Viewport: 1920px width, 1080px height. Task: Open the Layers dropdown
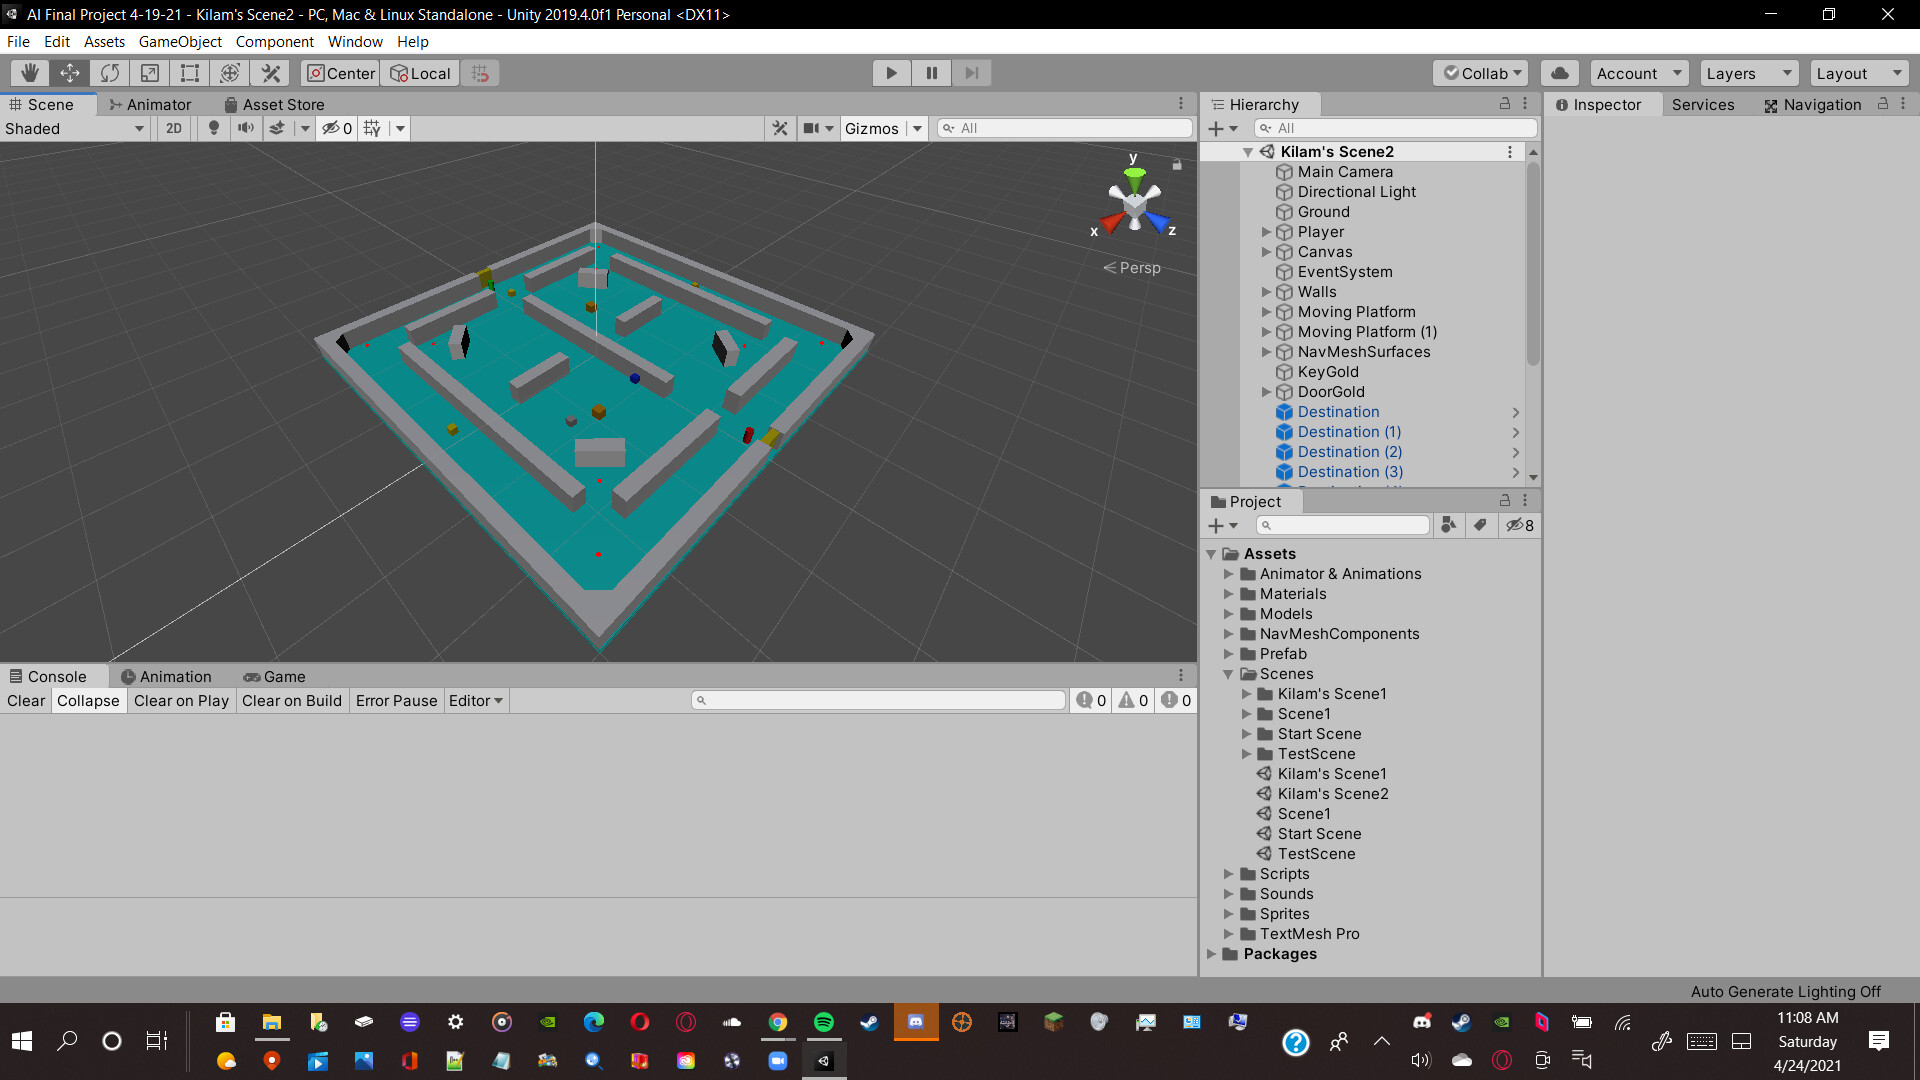coord(1748,73)
